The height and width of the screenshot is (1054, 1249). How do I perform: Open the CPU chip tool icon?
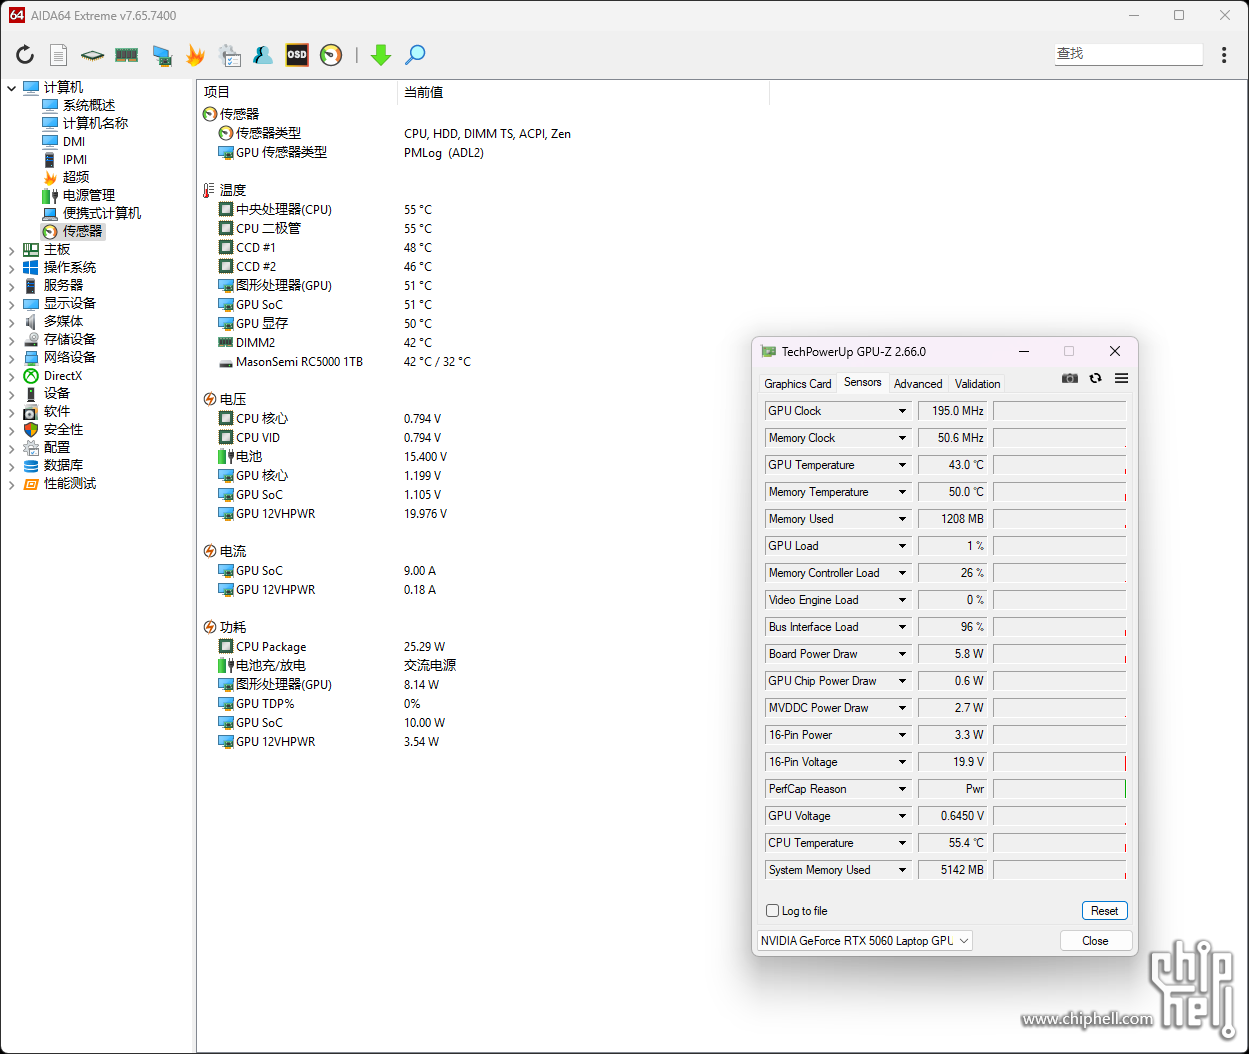point(92,55)
